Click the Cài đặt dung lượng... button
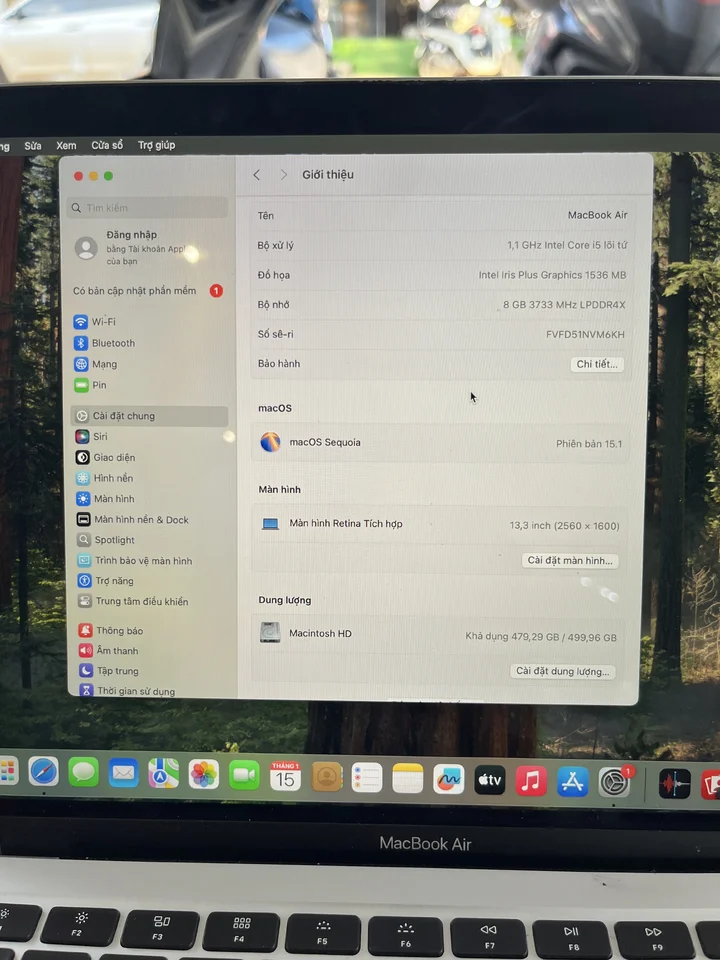 click(x=562, y=672)
